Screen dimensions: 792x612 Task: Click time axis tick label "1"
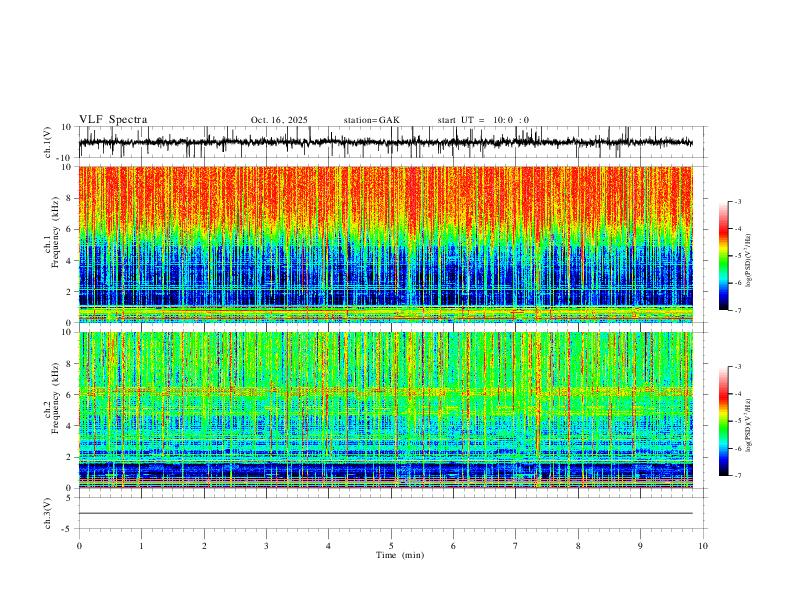pyautogui.click(x=141, y=546)
